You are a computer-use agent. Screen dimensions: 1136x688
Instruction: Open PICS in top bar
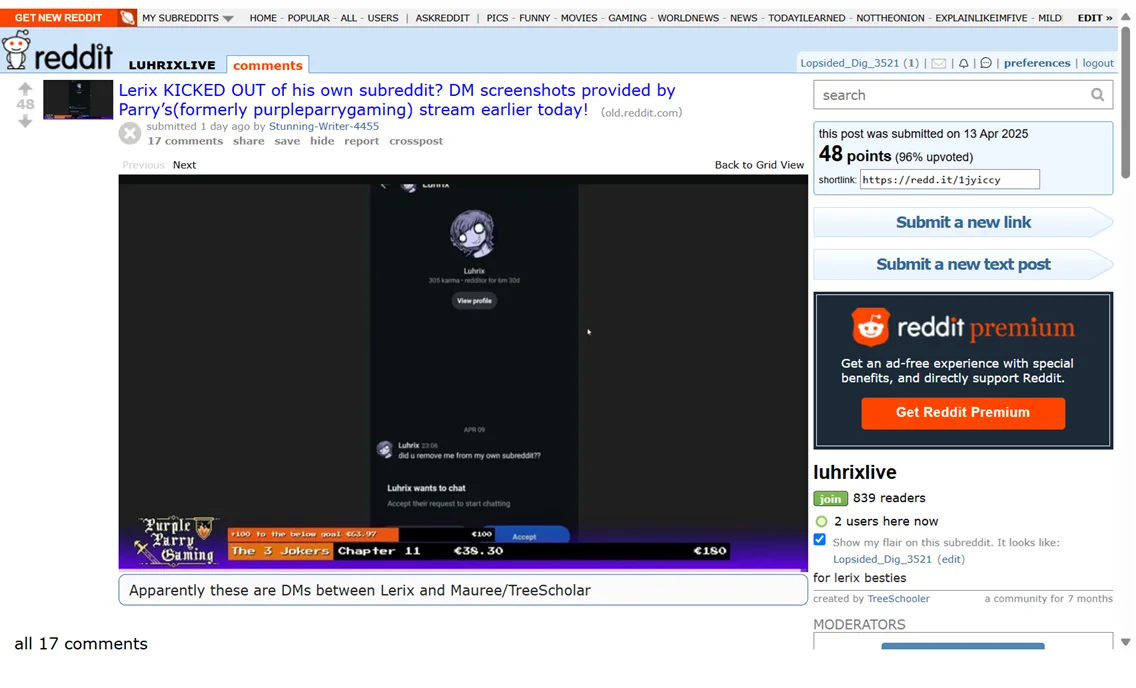coord(497,18)
